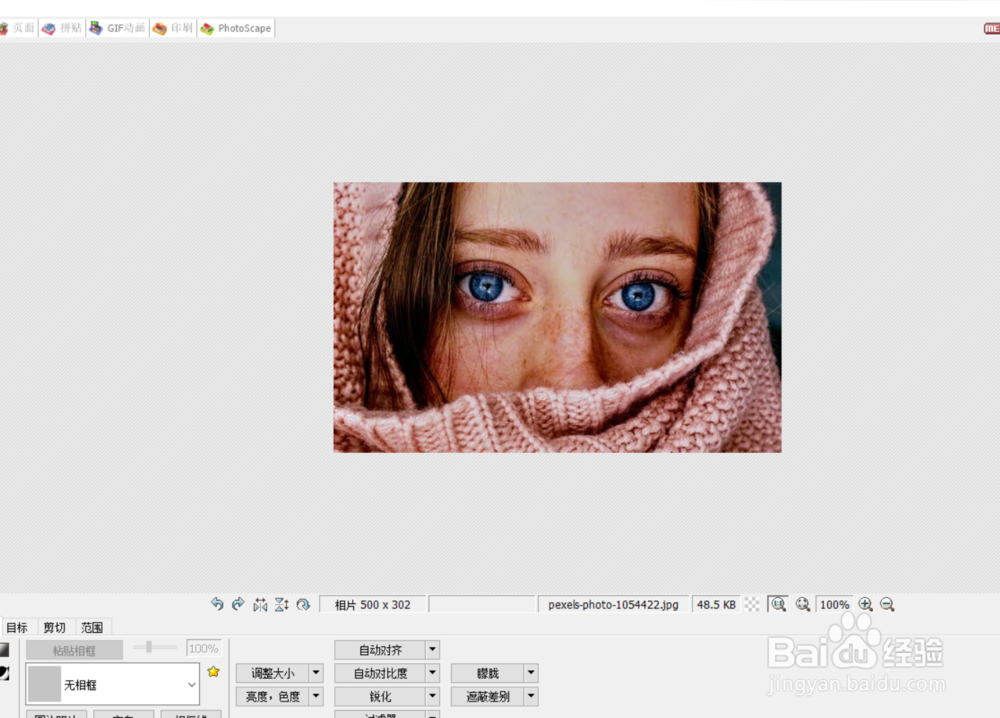Viewport: 1000px width, 718px height.
Task: Open the GIF动画 tab
Action: click(118, 28)
